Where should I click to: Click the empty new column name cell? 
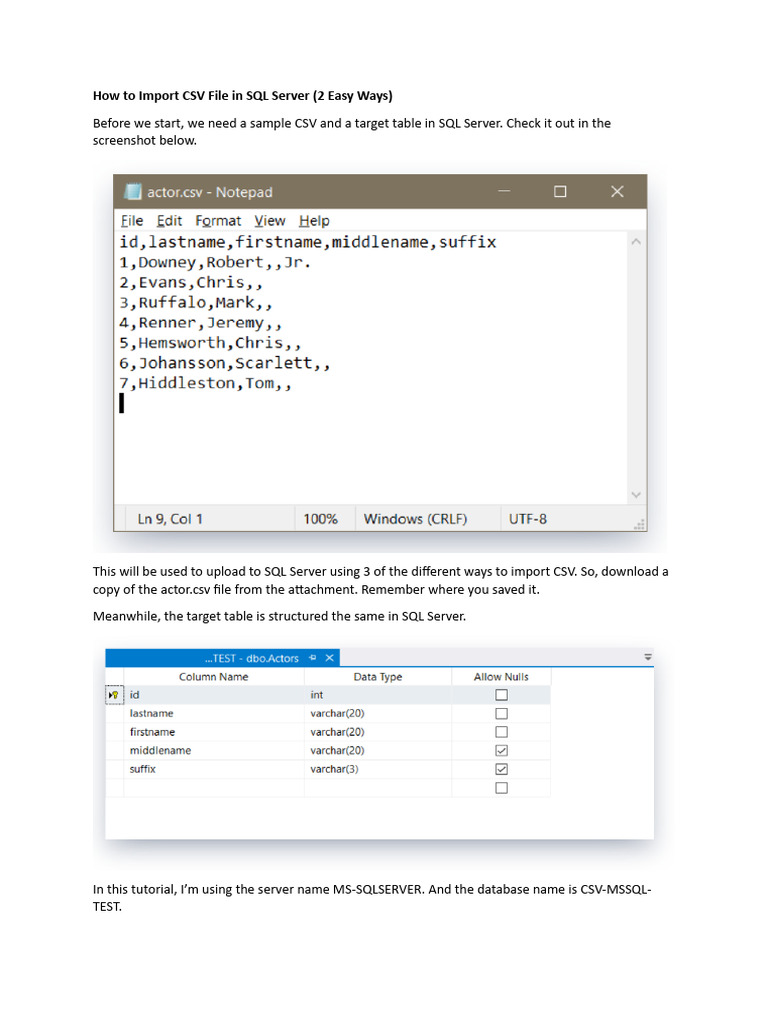point(213,788)
